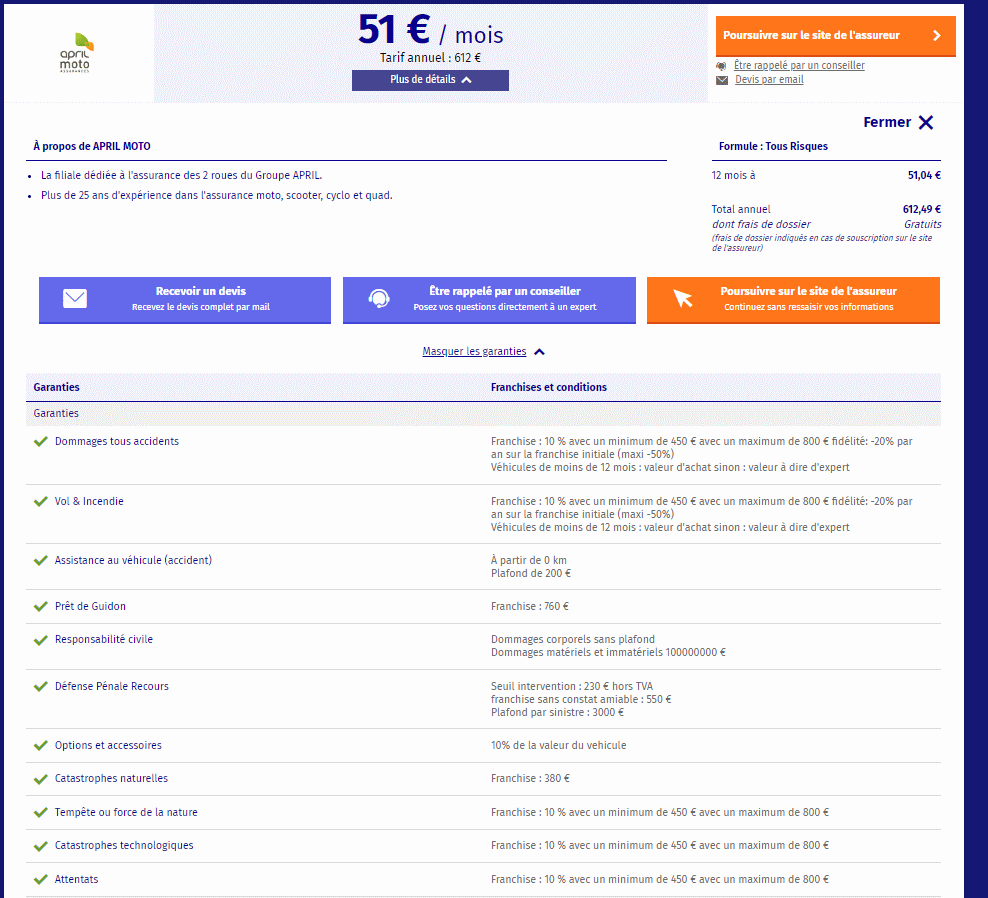
Task: Click the April Moto logo
Action: (x=76, y=54)
